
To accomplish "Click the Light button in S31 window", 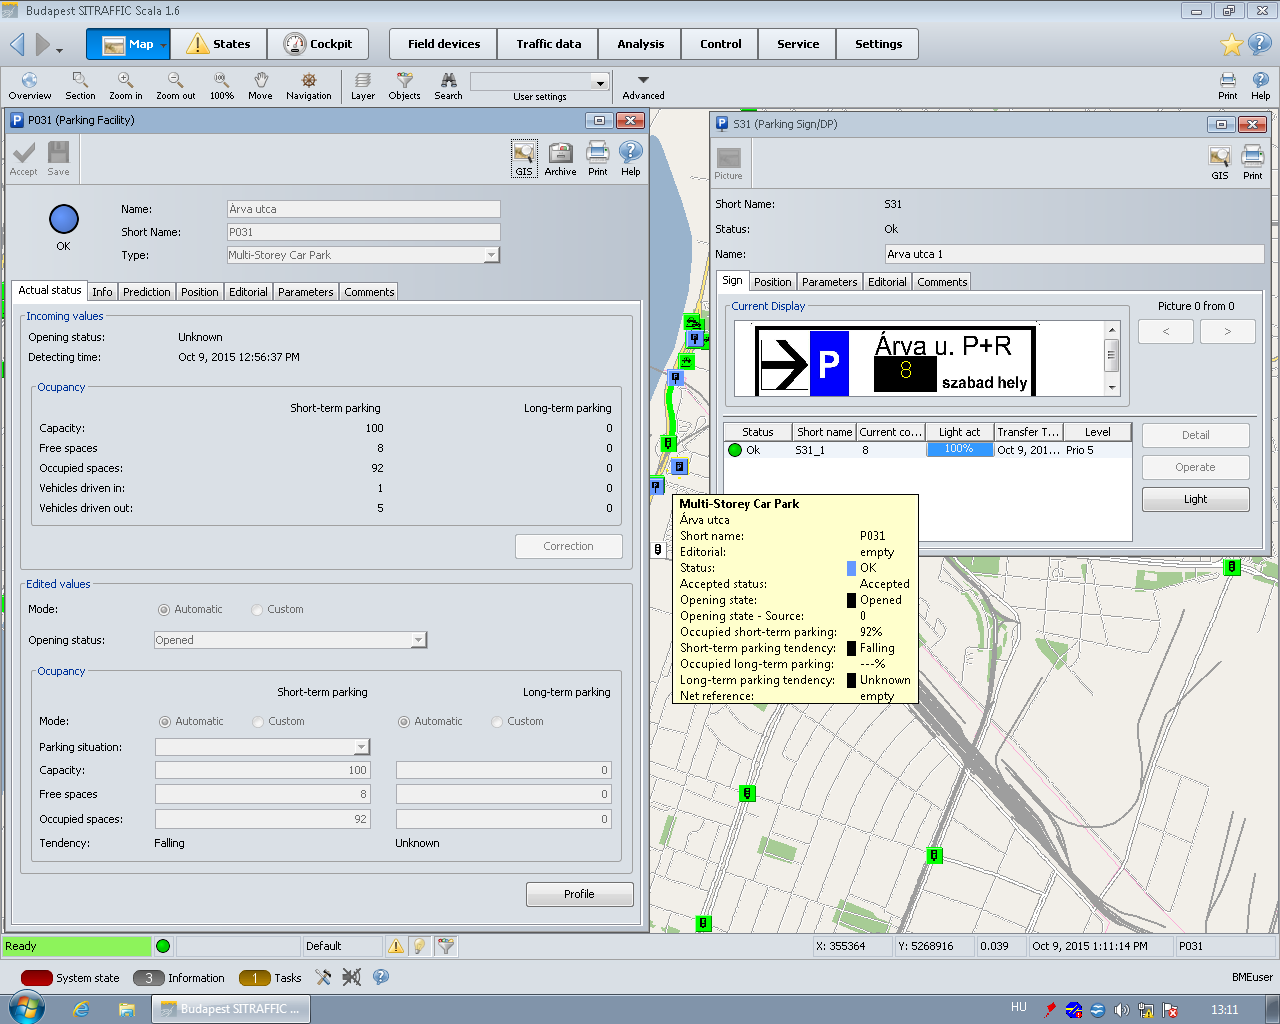I will click(1195, 499).
